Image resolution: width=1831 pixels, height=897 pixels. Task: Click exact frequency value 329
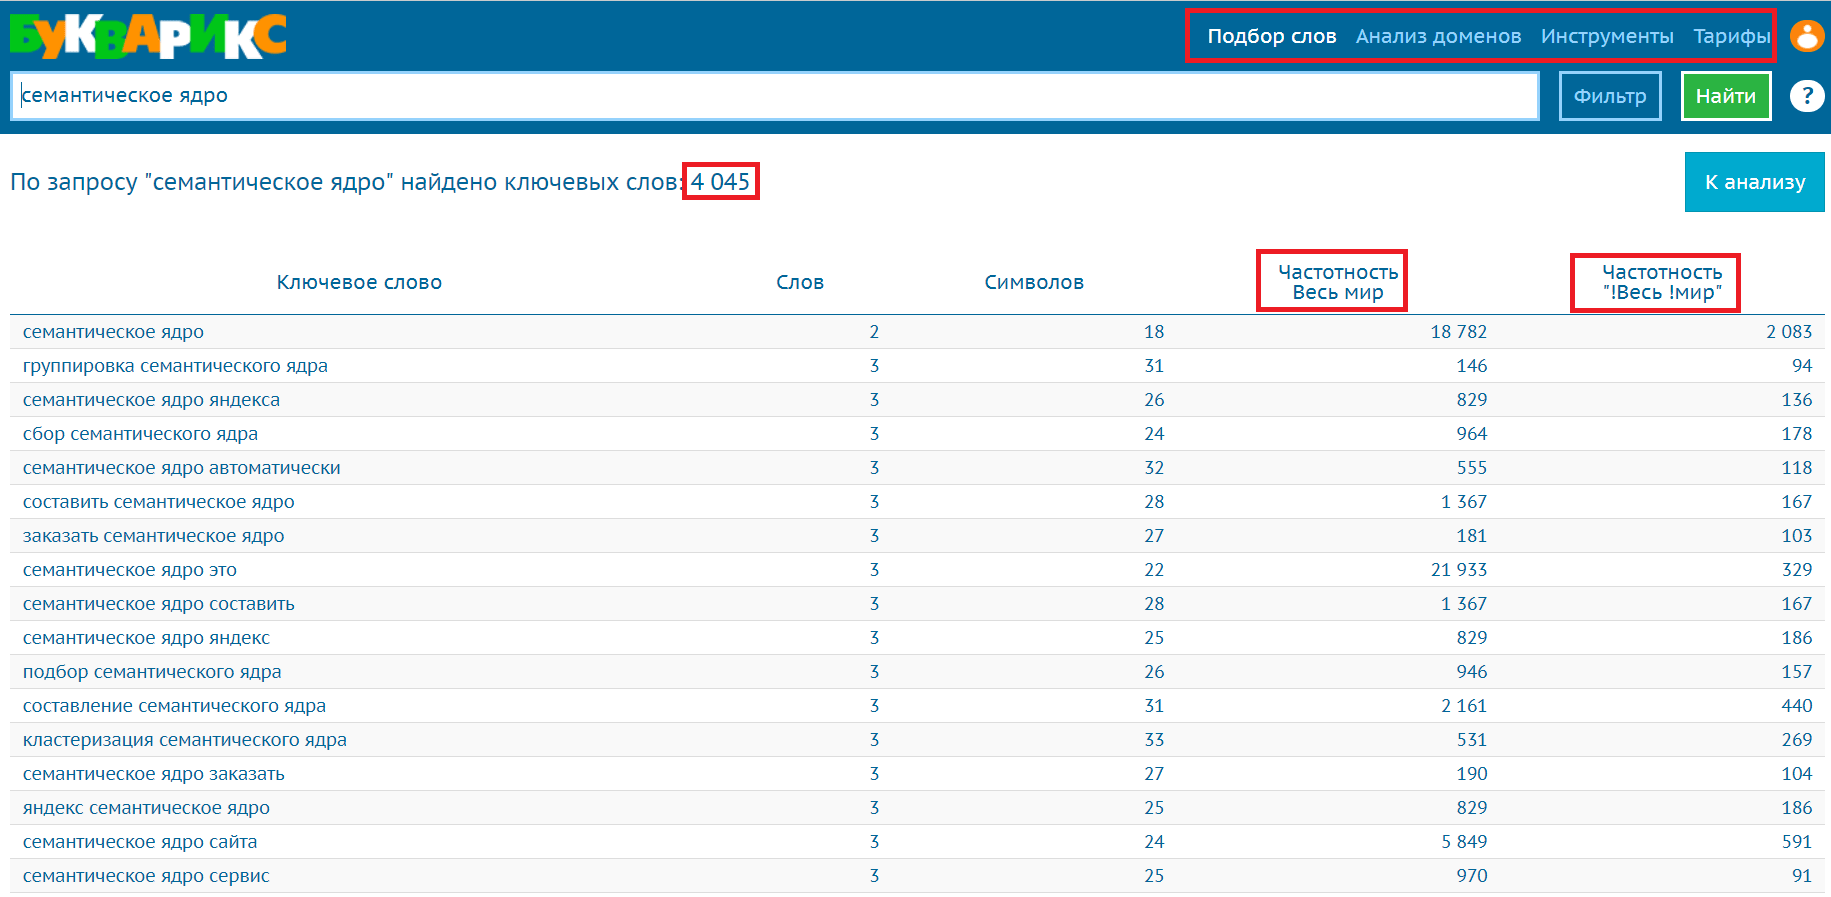coord(1797,570)
